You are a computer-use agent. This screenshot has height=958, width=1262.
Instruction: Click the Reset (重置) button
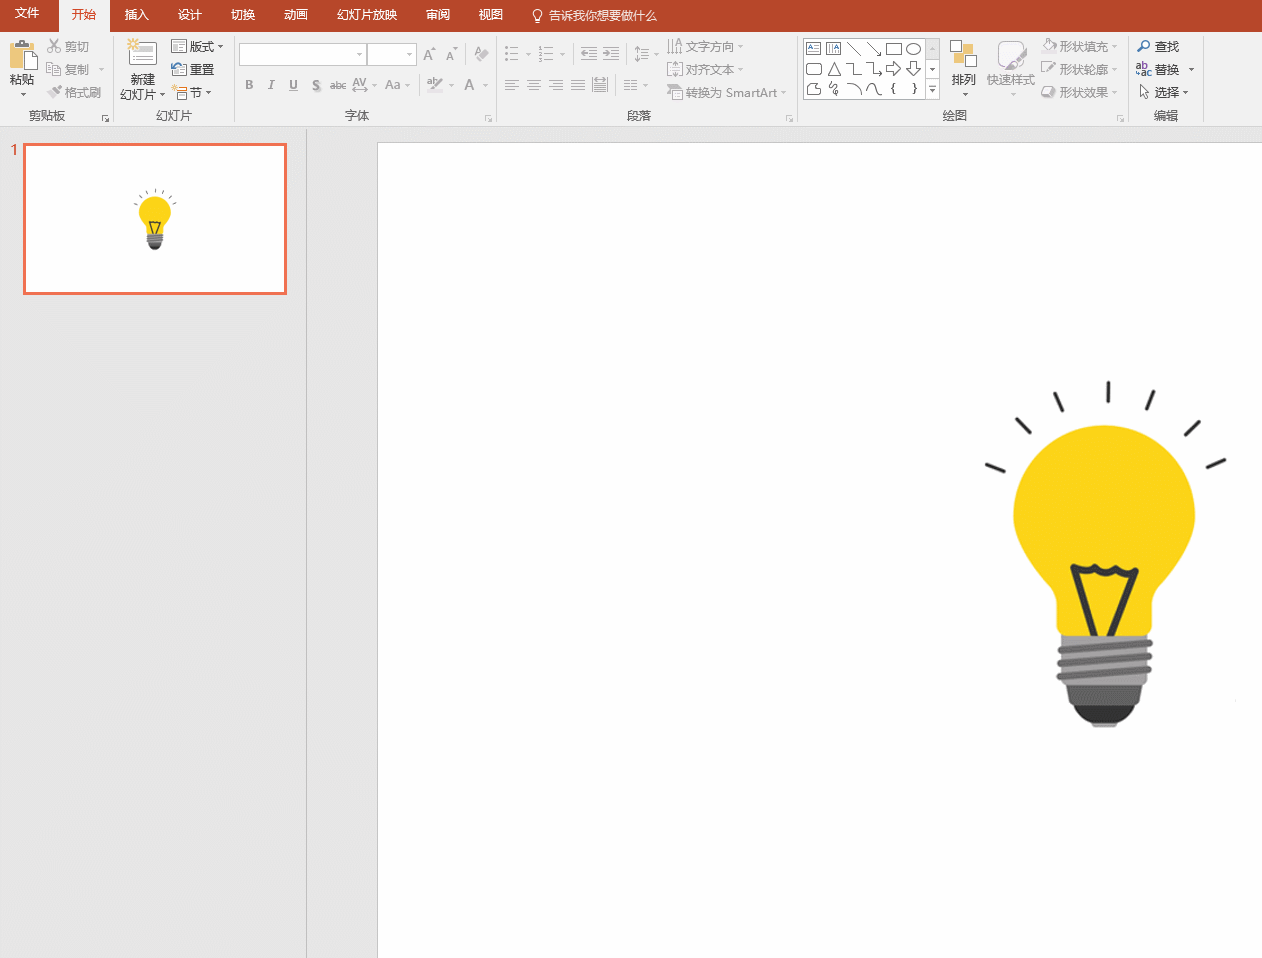coord(193,69)
